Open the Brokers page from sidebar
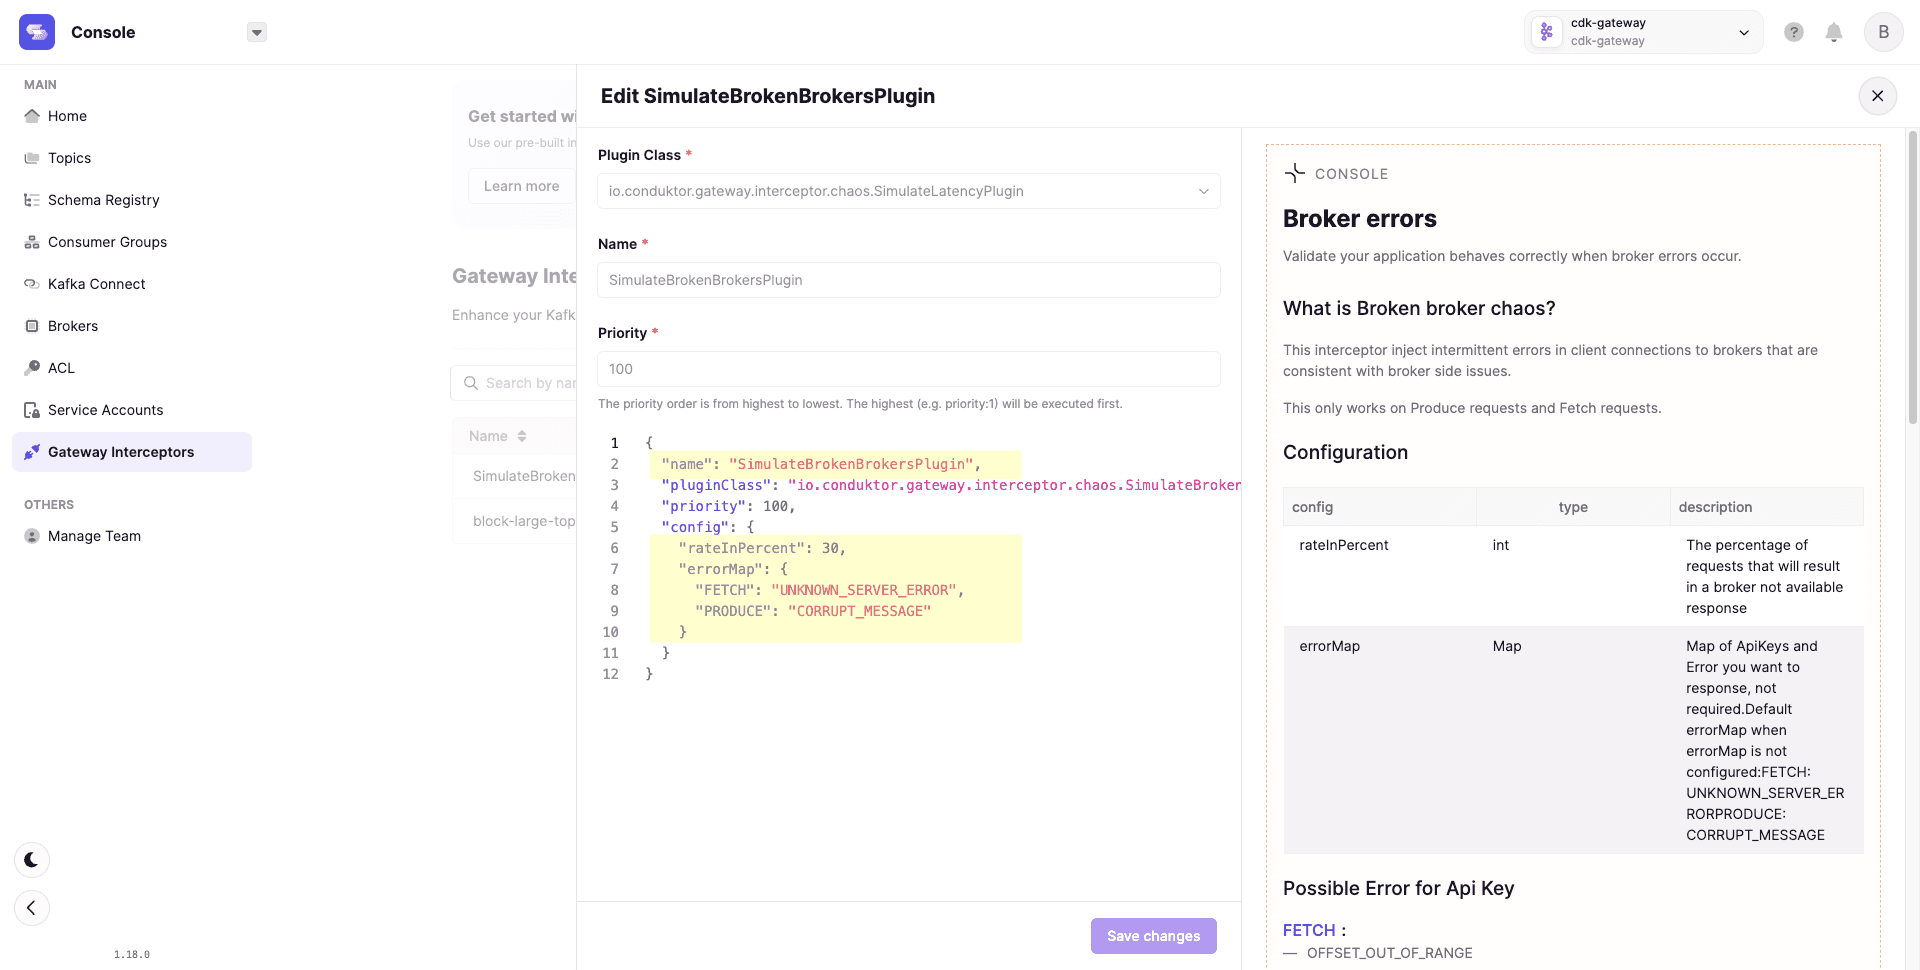The width and height of the screenshot is (1920, 970). point(73,326)
